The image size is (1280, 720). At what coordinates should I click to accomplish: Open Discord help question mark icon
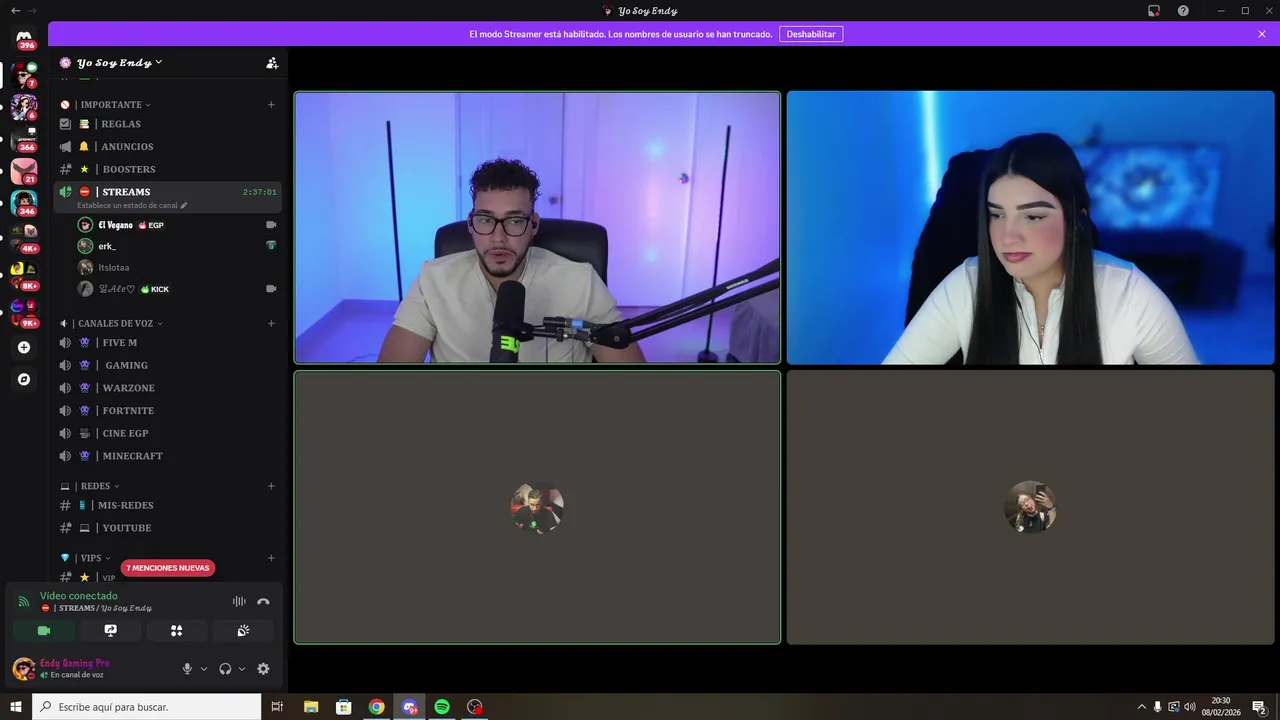pyautogui.click(x=1183, y=11)
